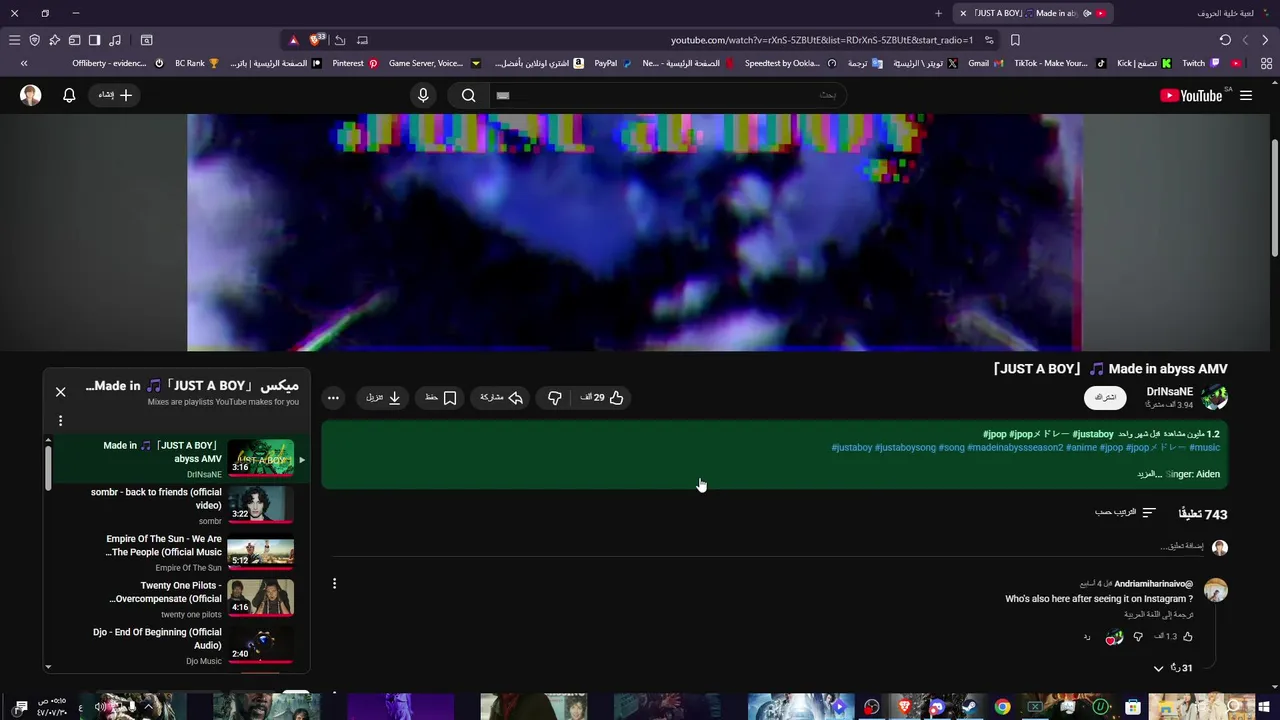Open playlist panel three-dot options

(60, 421)
